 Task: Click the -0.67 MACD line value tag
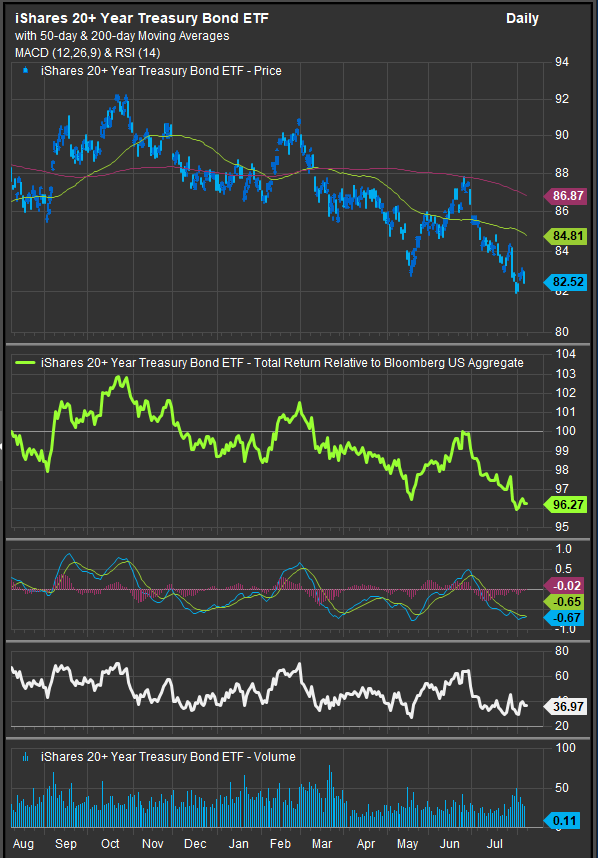(564, 618)
